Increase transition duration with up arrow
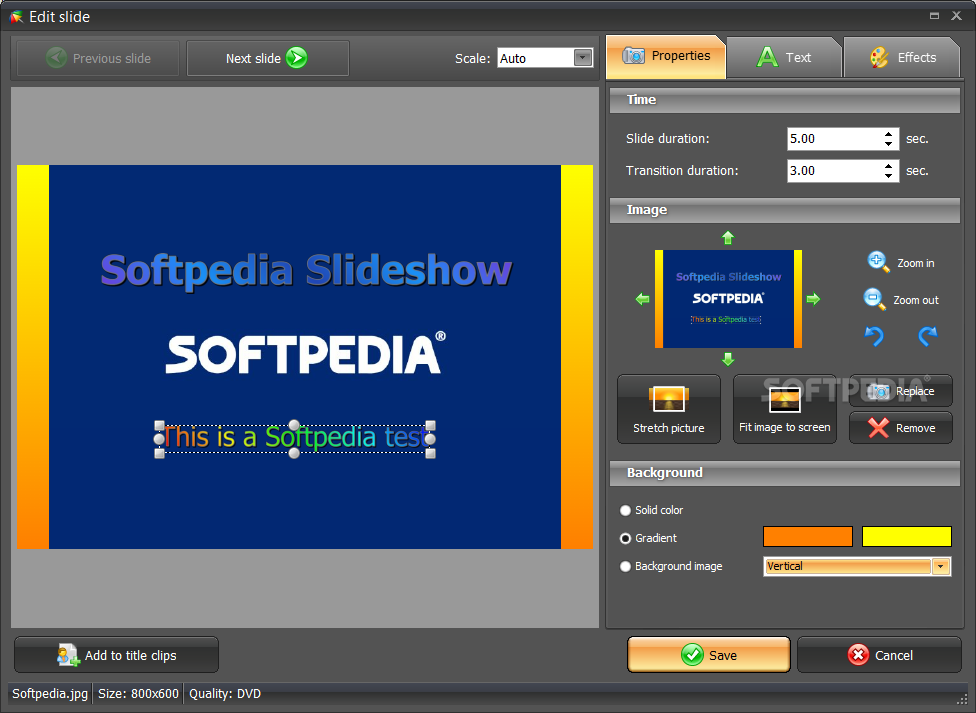Viewport: 976px width, 713px height. pos(888,166)
